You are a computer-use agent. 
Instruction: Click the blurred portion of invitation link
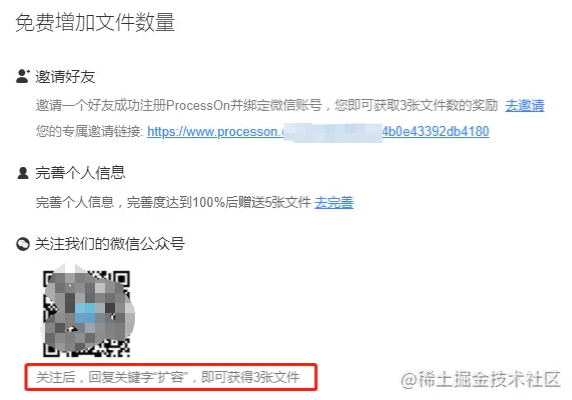[333, 133]
